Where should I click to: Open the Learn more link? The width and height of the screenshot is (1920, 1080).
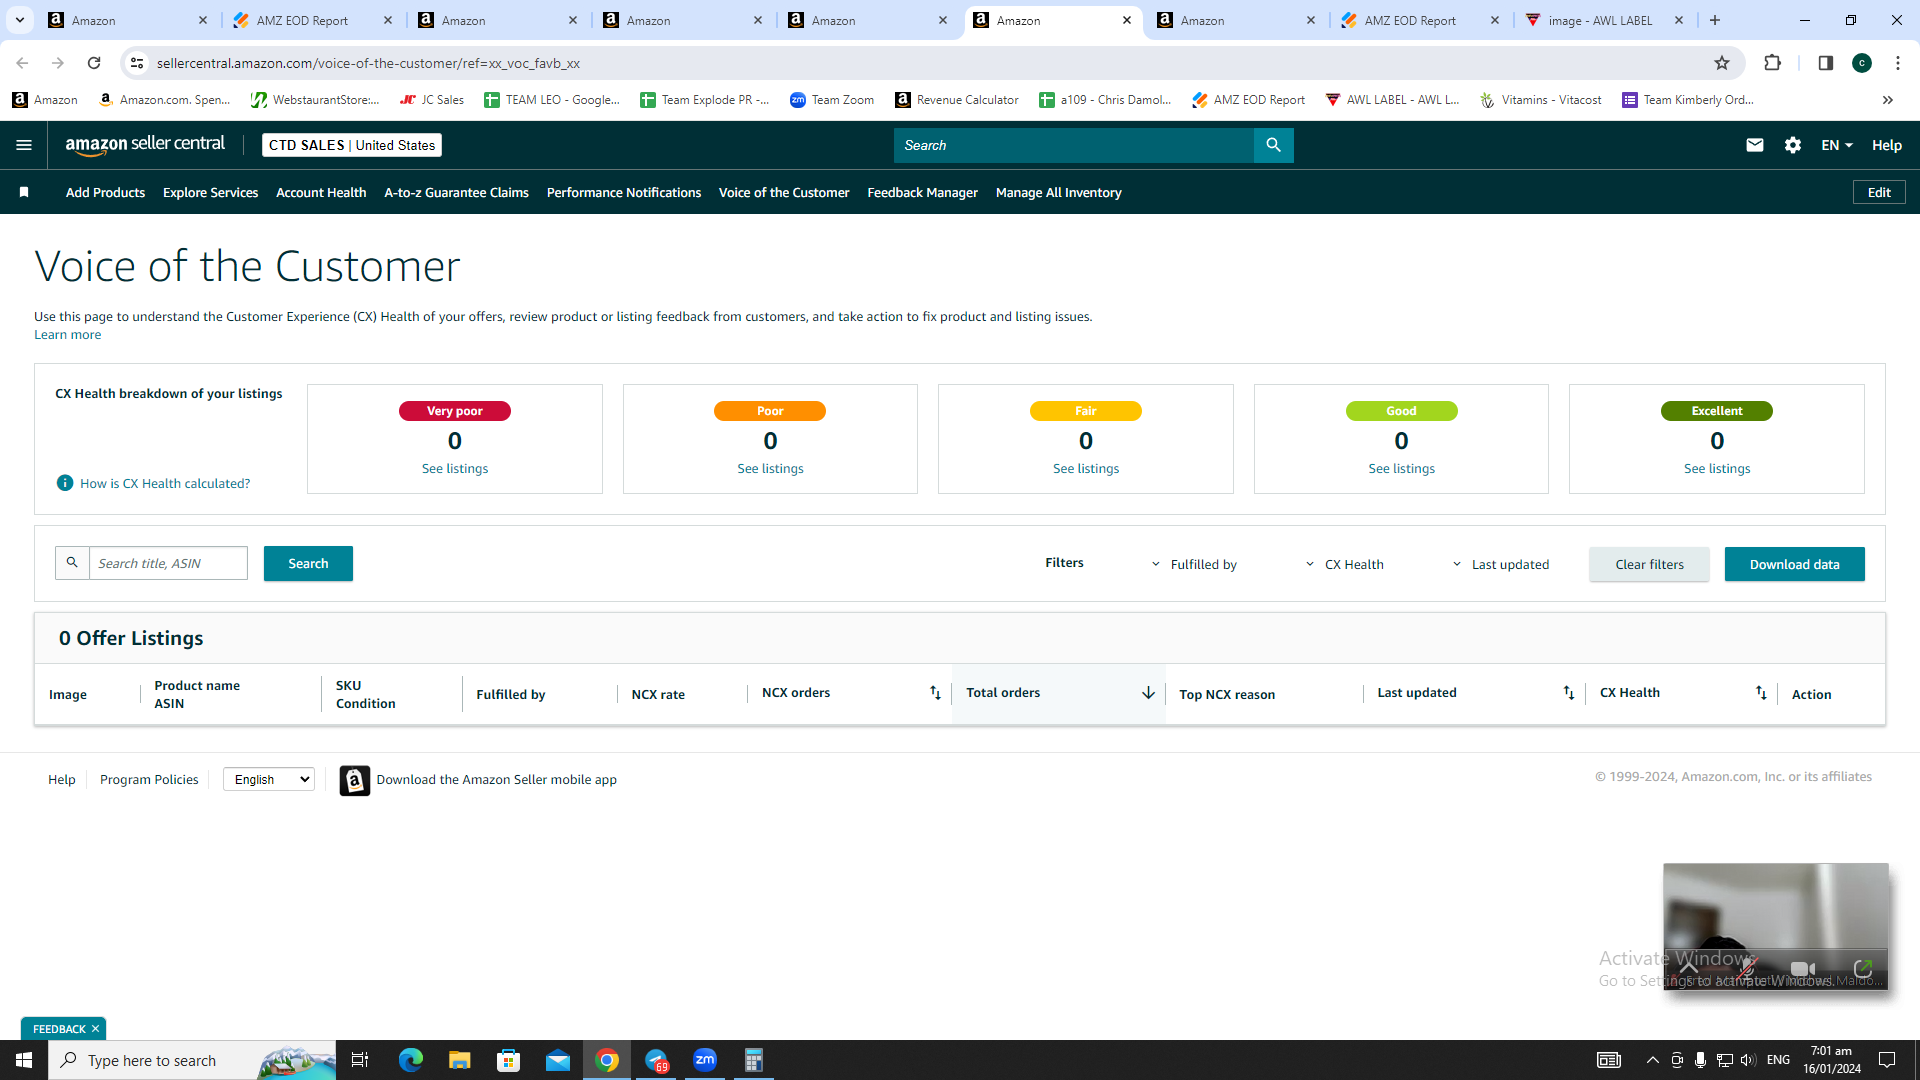[67, 335]
